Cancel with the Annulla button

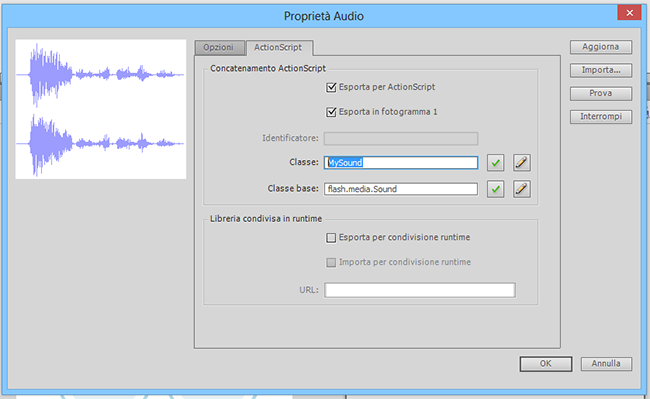pos(606,364)
